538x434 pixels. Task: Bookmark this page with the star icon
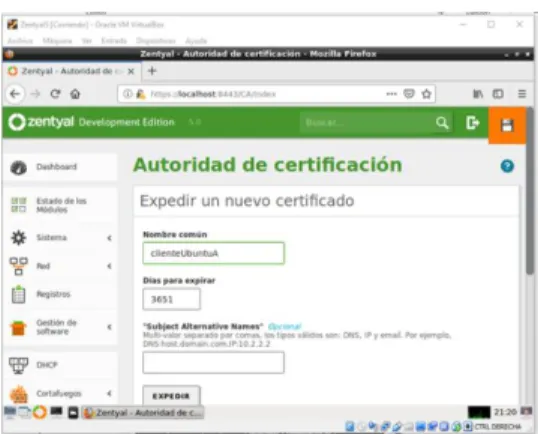coord(426,94)
